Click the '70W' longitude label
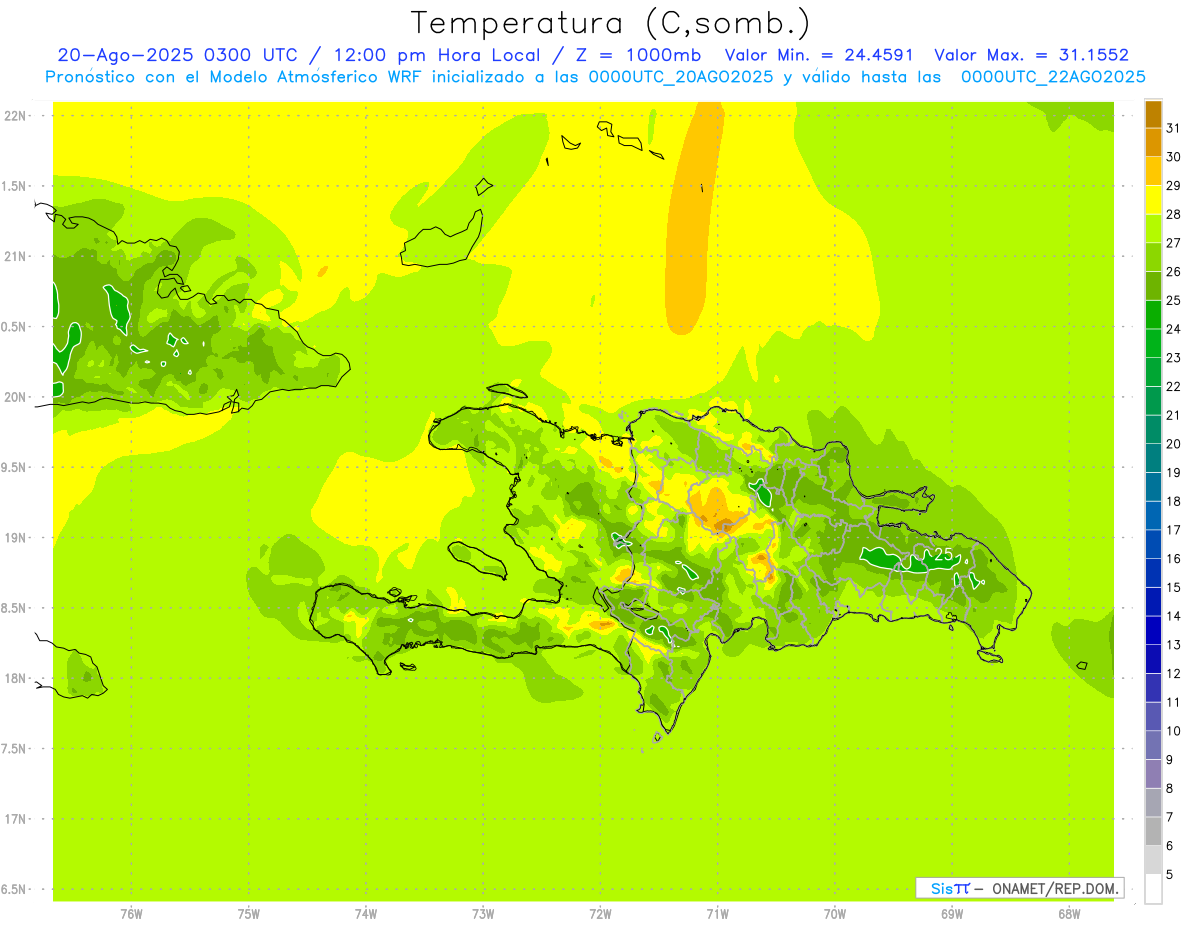This screenshot has width=1200, height=927. pyautogui.click(x=834, y=914)
